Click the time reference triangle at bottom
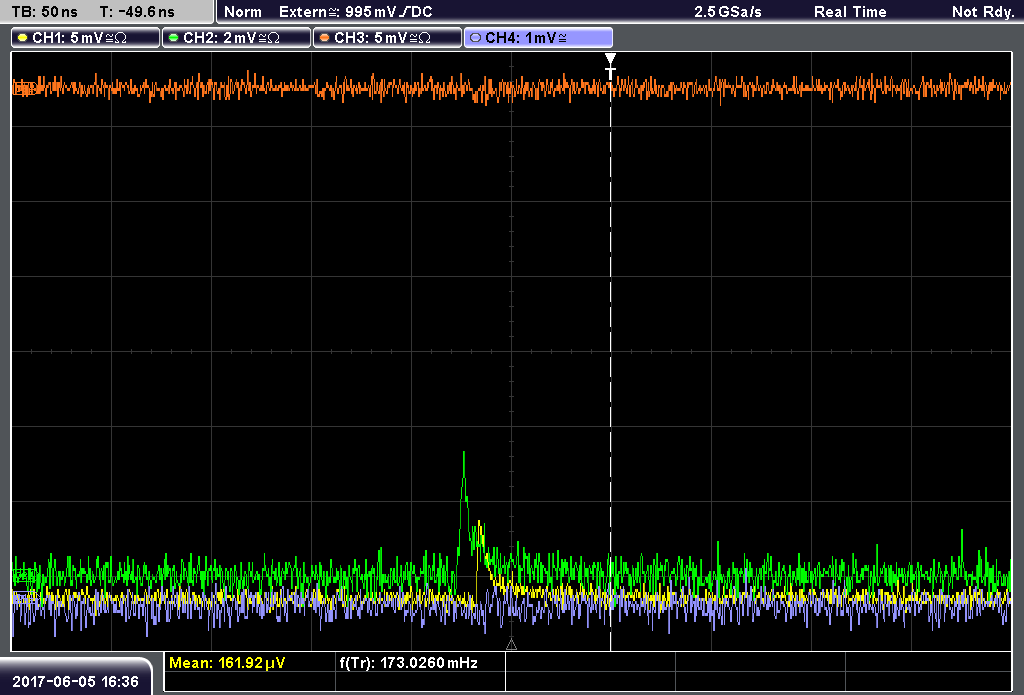Viewport: 1024px width, 695px height. pyautogui.click(x=511, y=645)
